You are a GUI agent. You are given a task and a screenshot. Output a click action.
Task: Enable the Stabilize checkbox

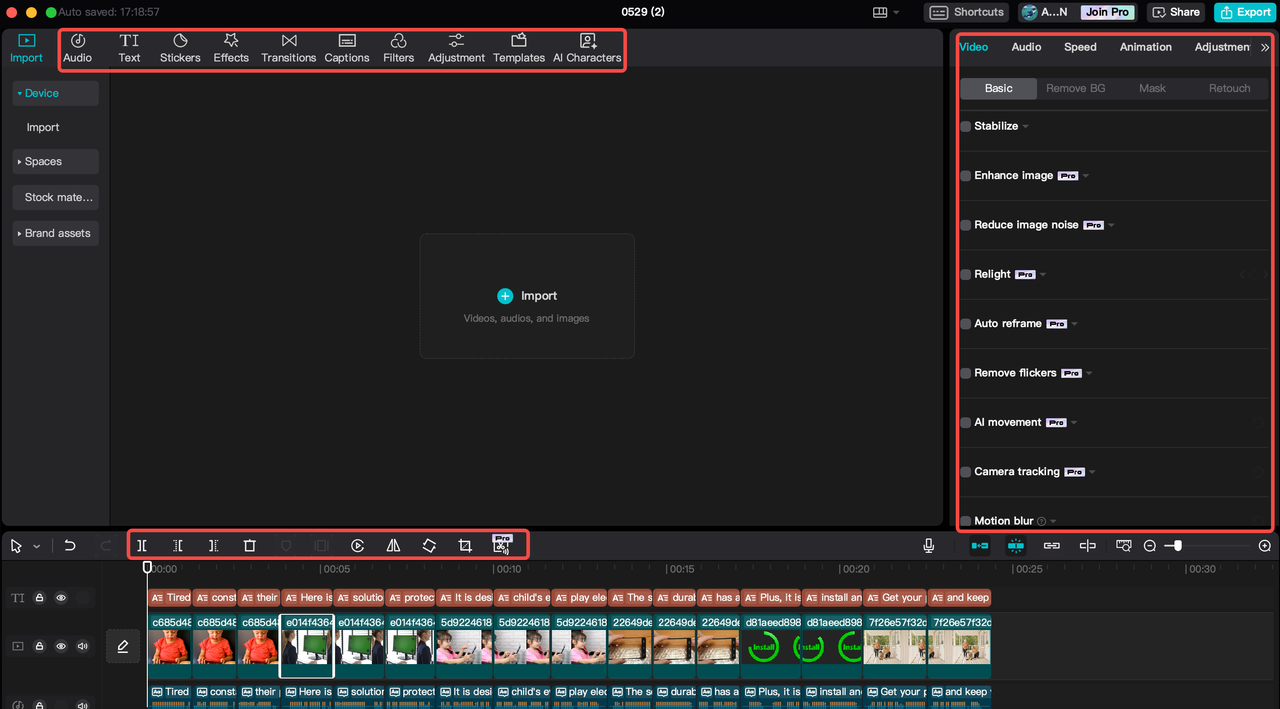coord(966,127)
